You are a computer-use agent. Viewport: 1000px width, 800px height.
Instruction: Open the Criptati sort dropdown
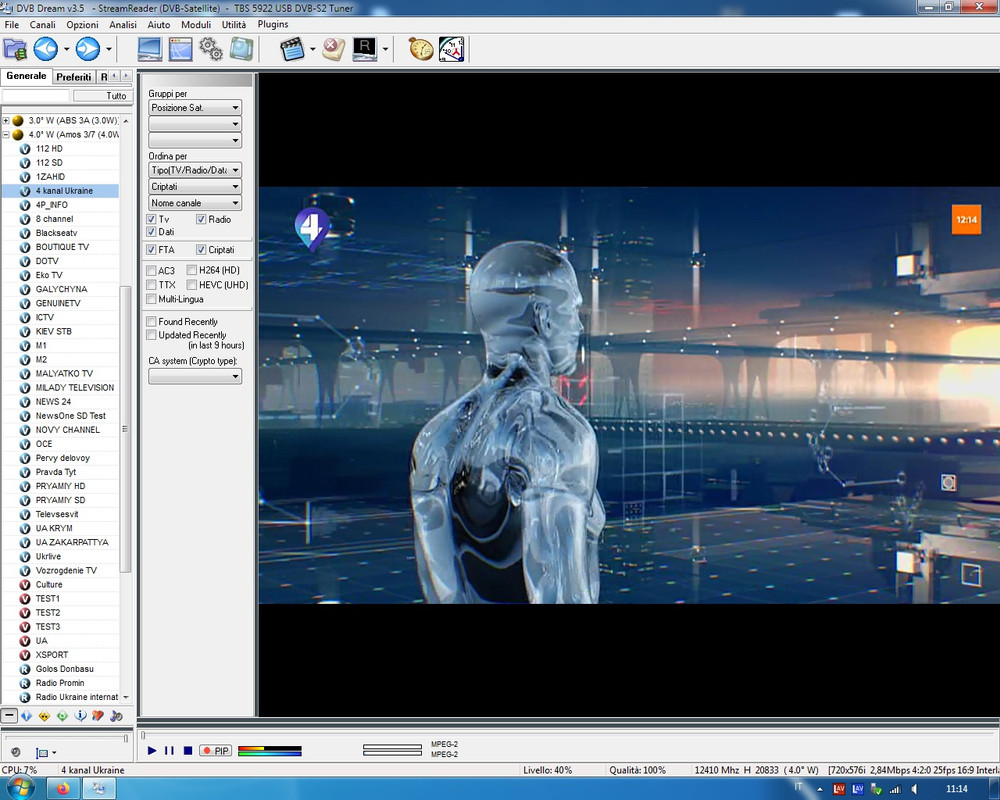pos(195,187)
